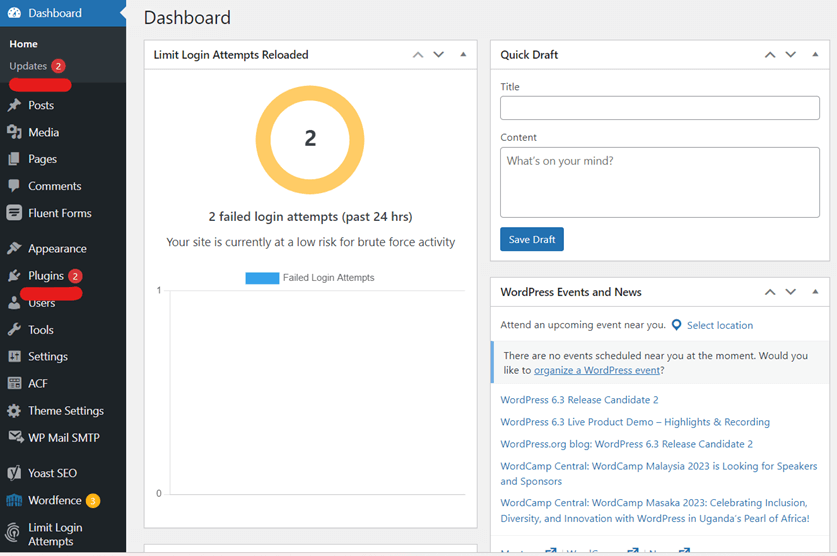
Task: Open the Updates submenu item
Action: (28, 66)
